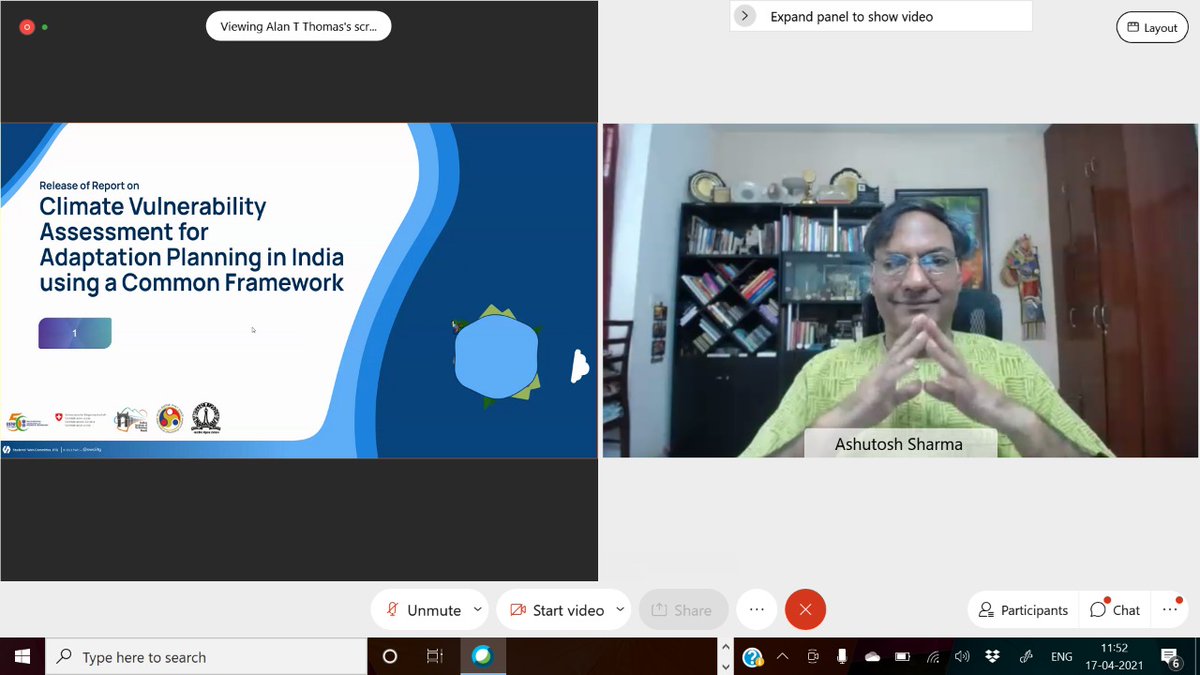Screen dimensions: 1200x675
Task: Click the volume speaker tray icon
Action: coord(962,657)
